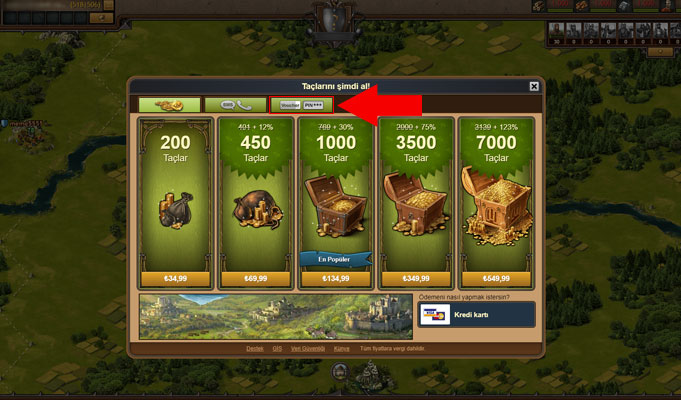The width and height of the screenshot is (681, 400).
Task: Open the gold coins payment tab
Action: [x=170, y=105]
